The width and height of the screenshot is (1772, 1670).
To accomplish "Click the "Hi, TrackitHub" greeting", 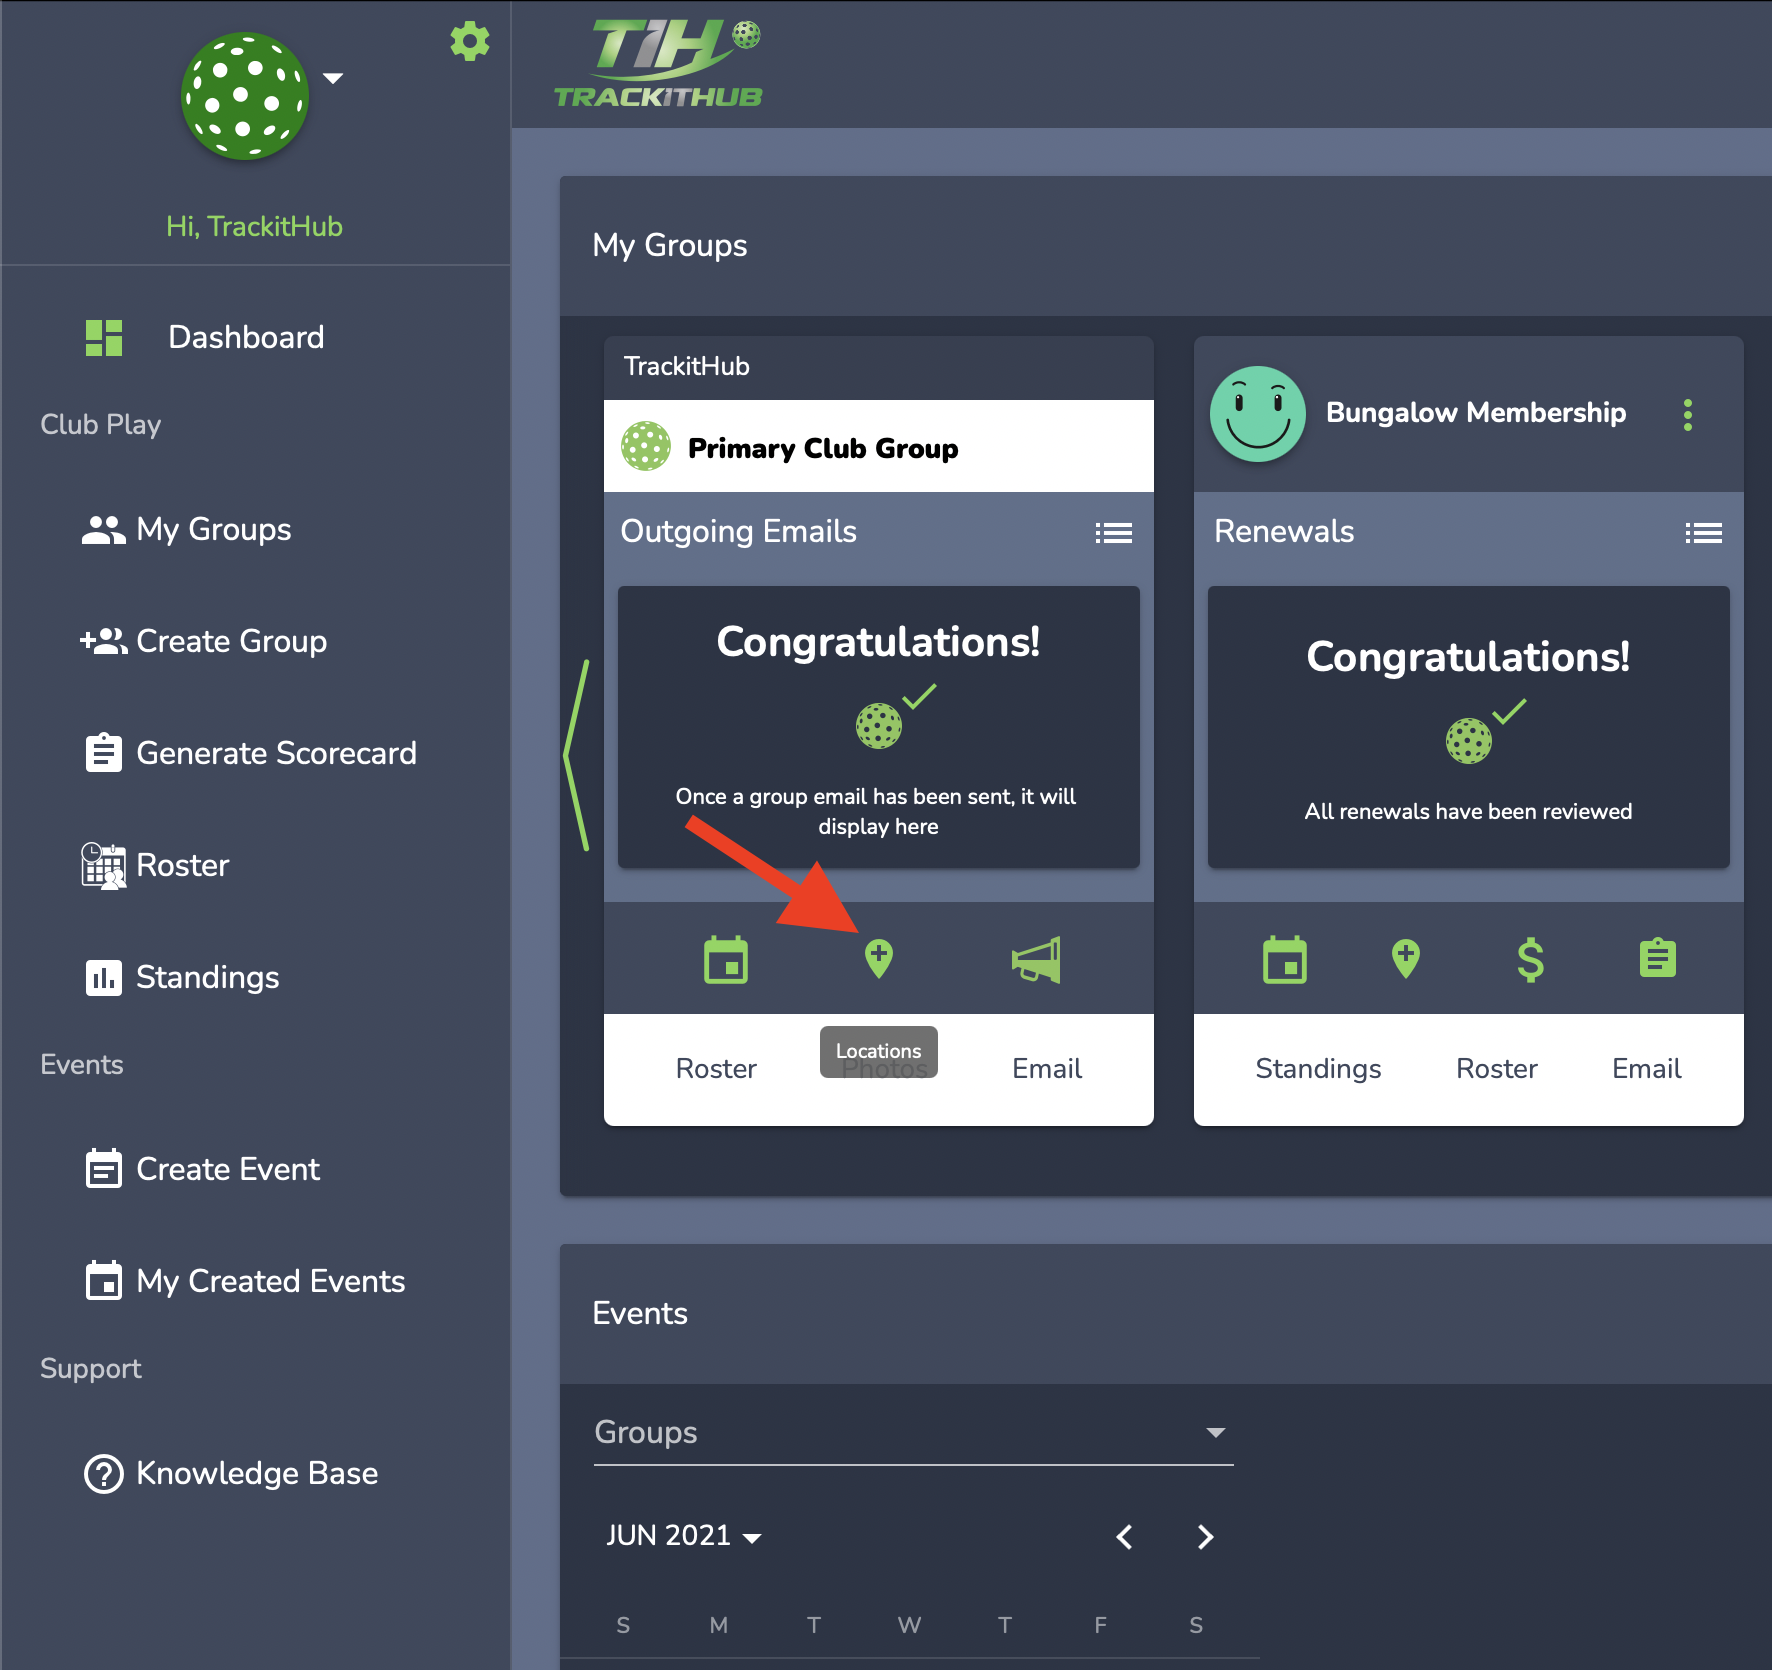I will coord(254,226).
